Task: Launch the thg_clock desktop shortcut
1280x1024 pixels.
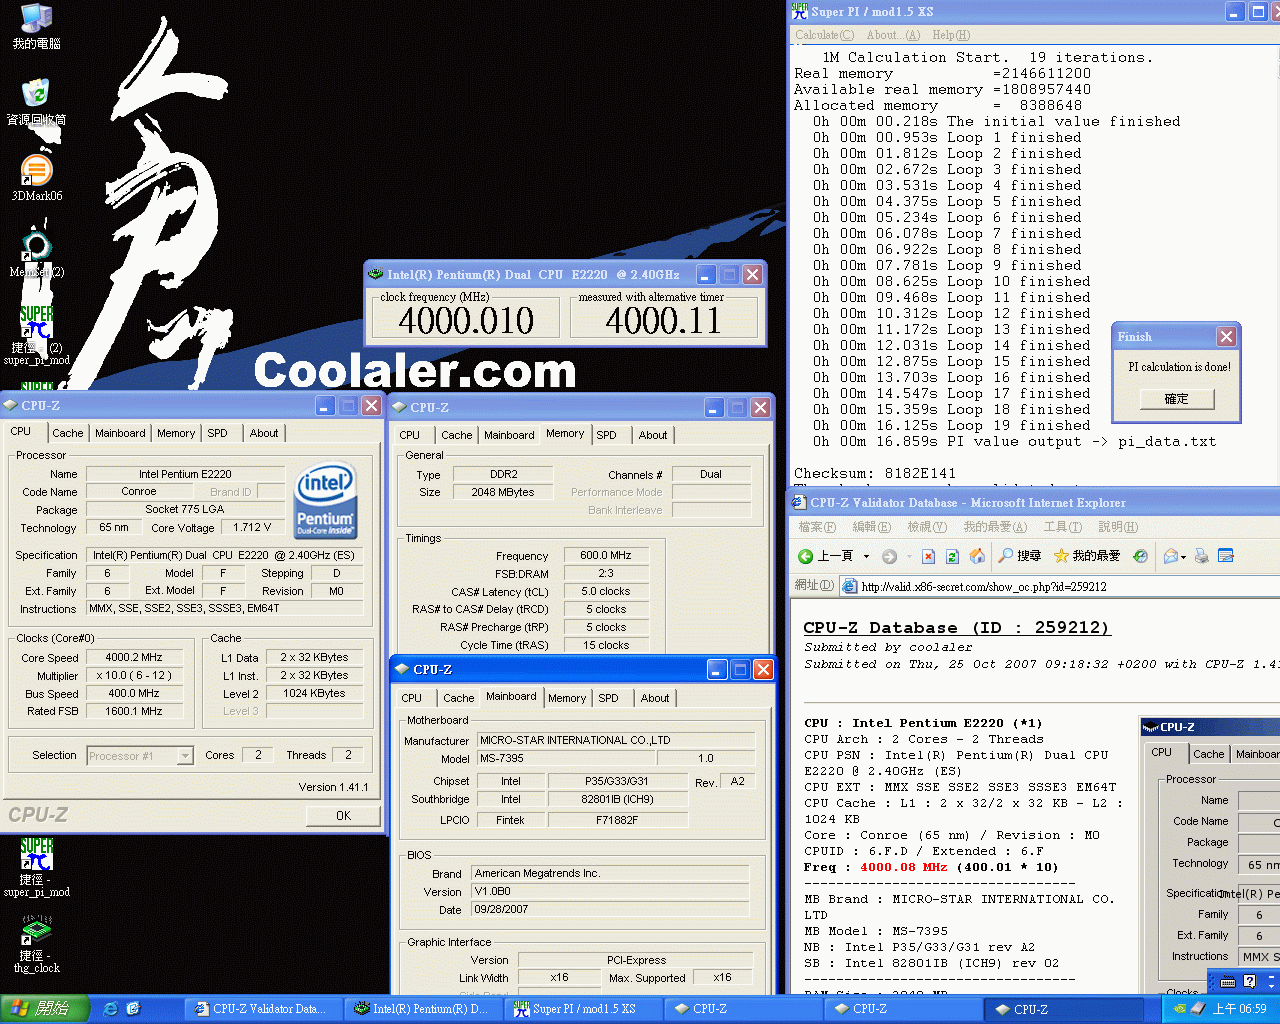Action: pos(36,945)
